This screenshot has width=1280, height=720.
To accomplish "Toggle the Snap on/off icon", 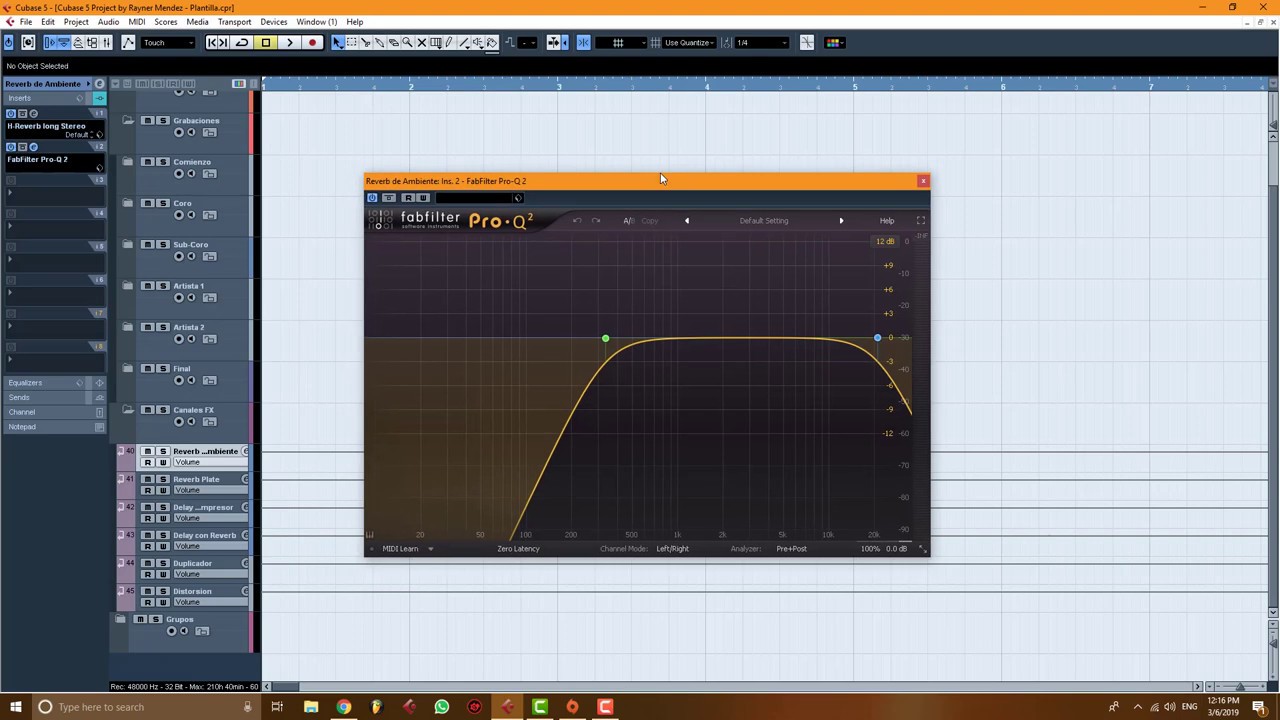I will tap(583, 42).
